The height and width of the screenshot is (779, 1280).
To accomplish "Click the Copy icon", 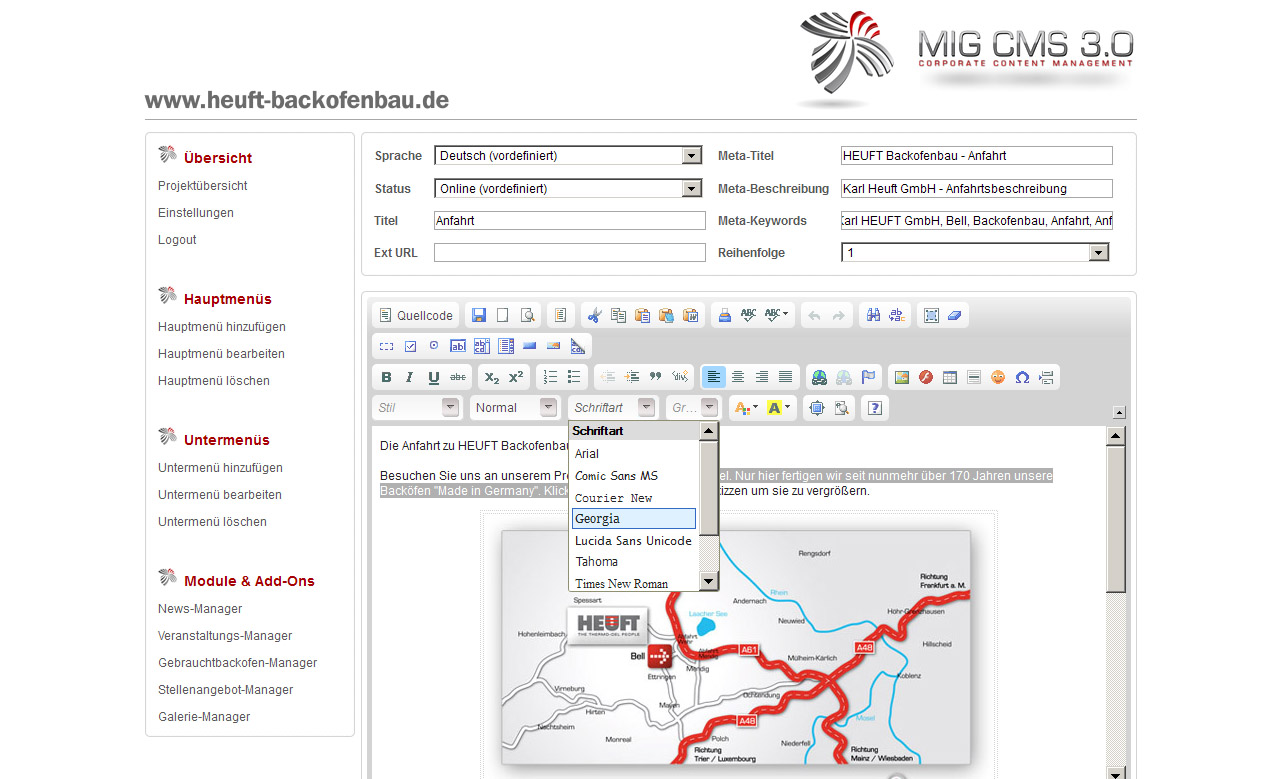I will [618, 315].
